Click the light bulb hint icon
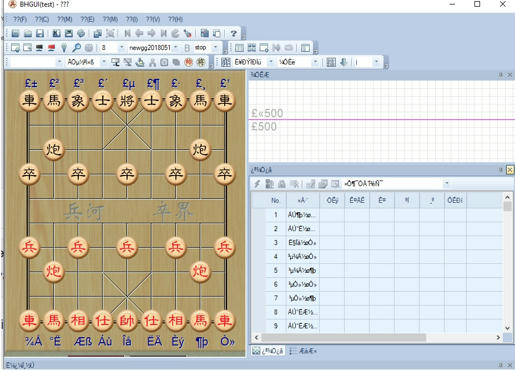This screenshot has width=515, height=370. pyautogui.click(x=64, y=48)
